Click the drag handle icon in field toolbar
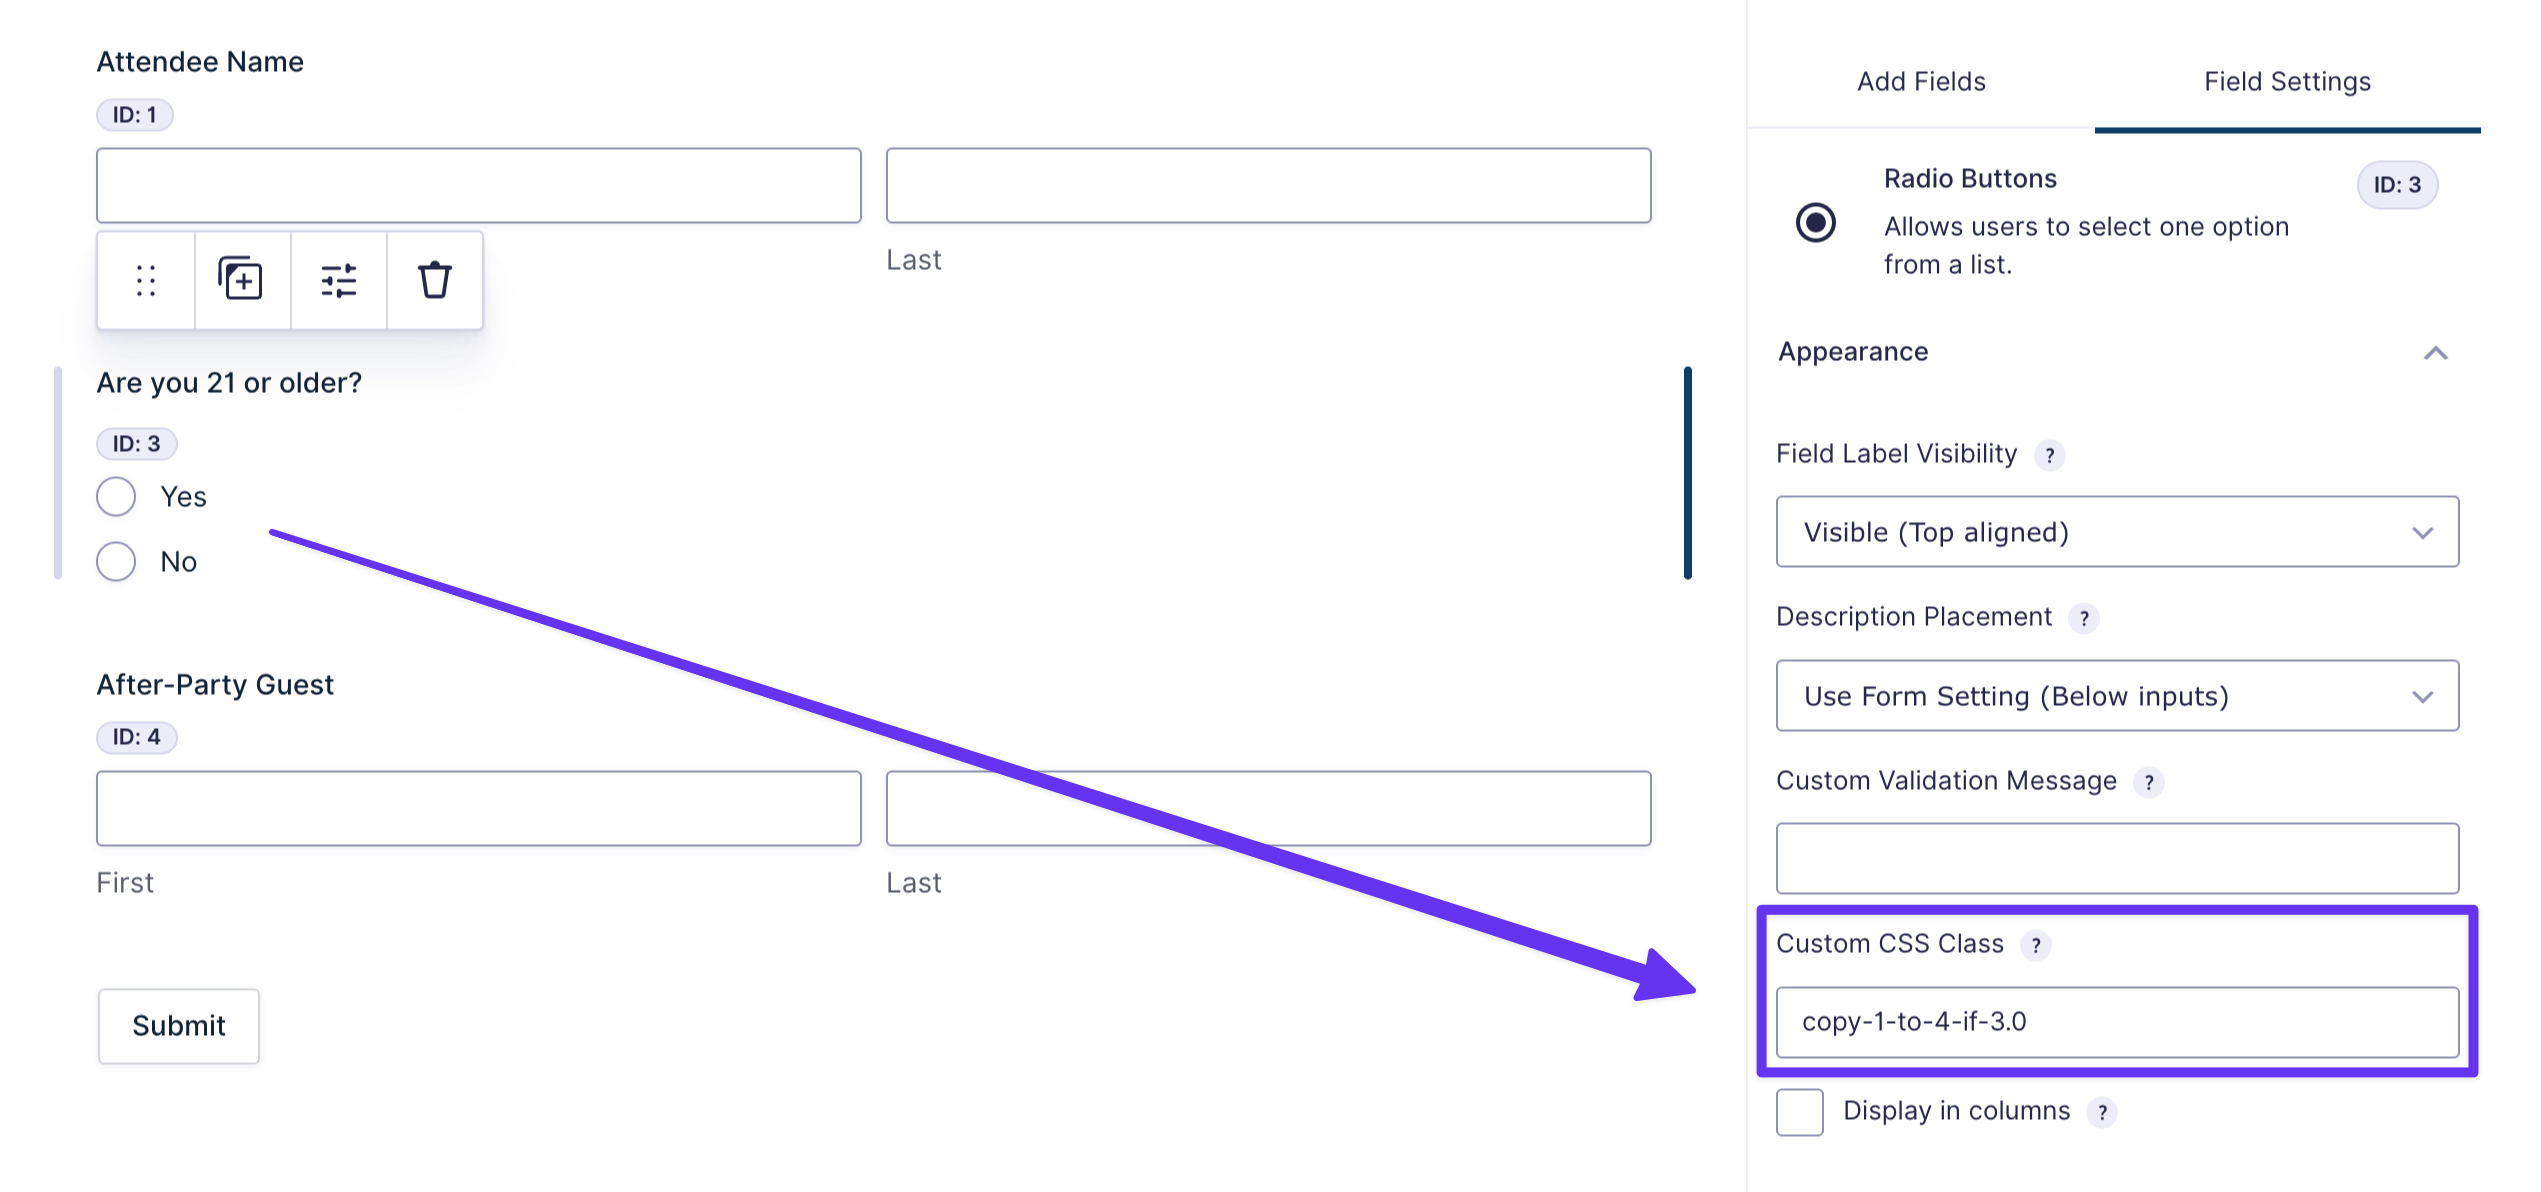Viewport: 2541px width, 1192px height. tap(146, 280)
